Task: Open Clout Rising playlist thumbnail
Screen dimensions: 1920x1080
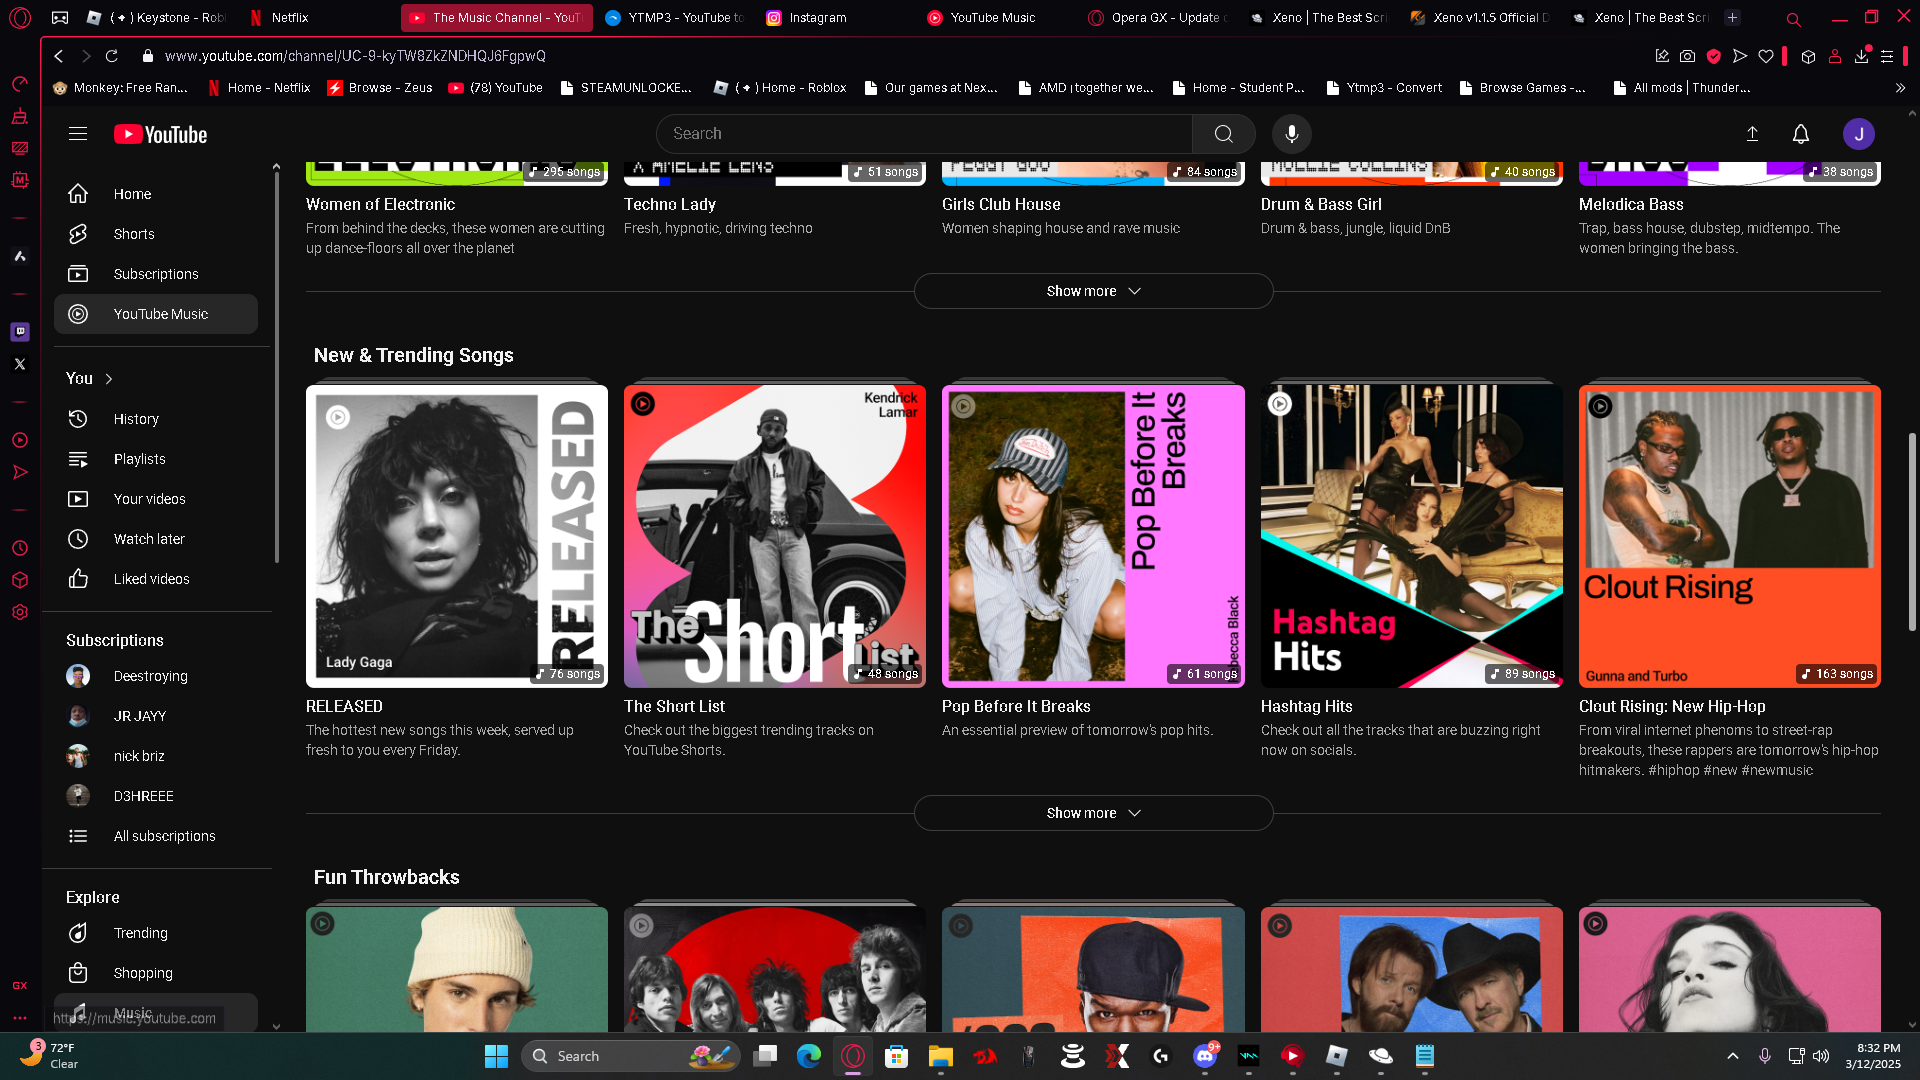Action: click(1730, 536)
